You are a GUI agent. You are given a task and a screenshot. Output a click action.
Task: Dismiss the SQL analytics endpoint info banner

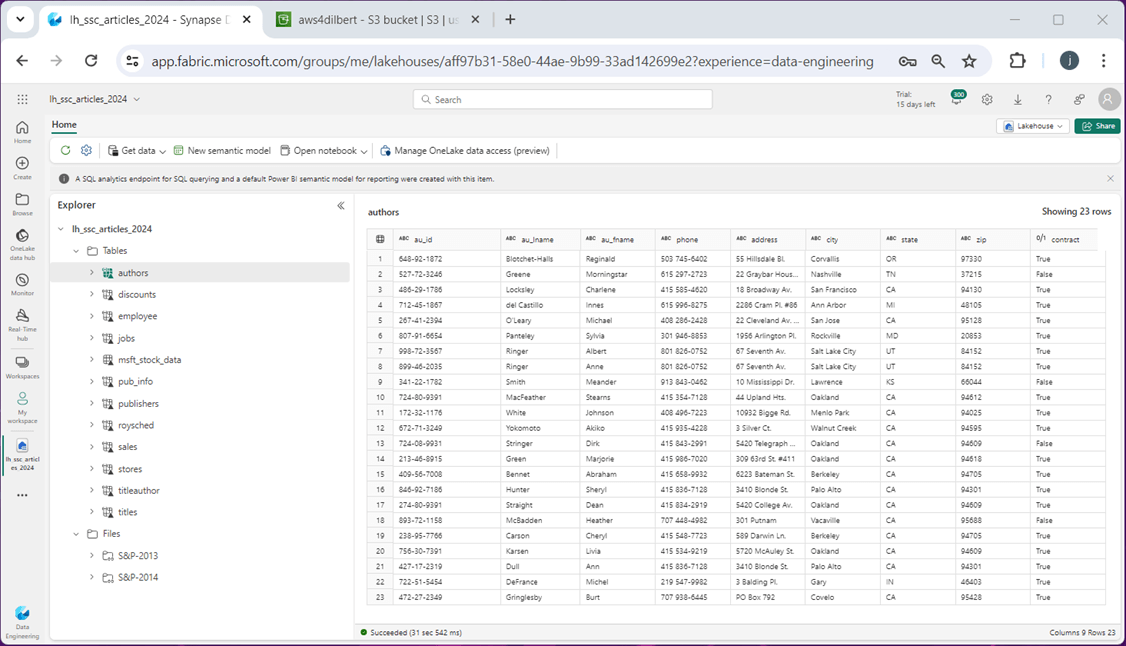pyautogui.click(x=1110, y=179)
